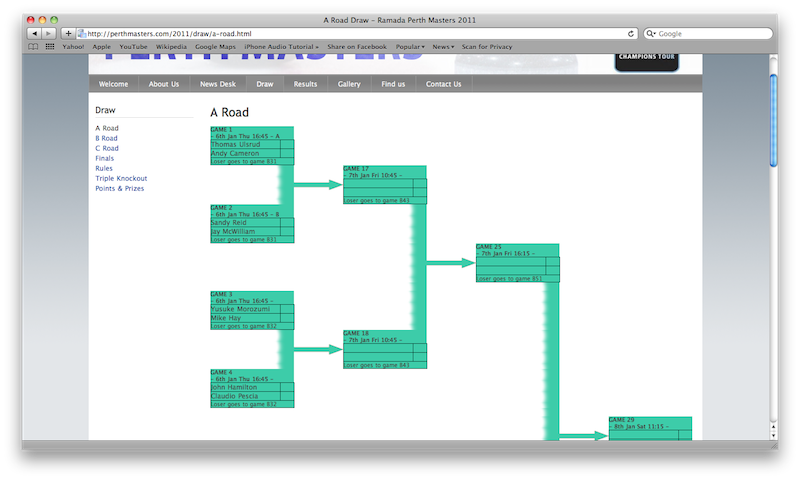Viewport: 800px width, 480px height.
Task: Click the scrollbar down arrow
Action: tap(773, 435)
